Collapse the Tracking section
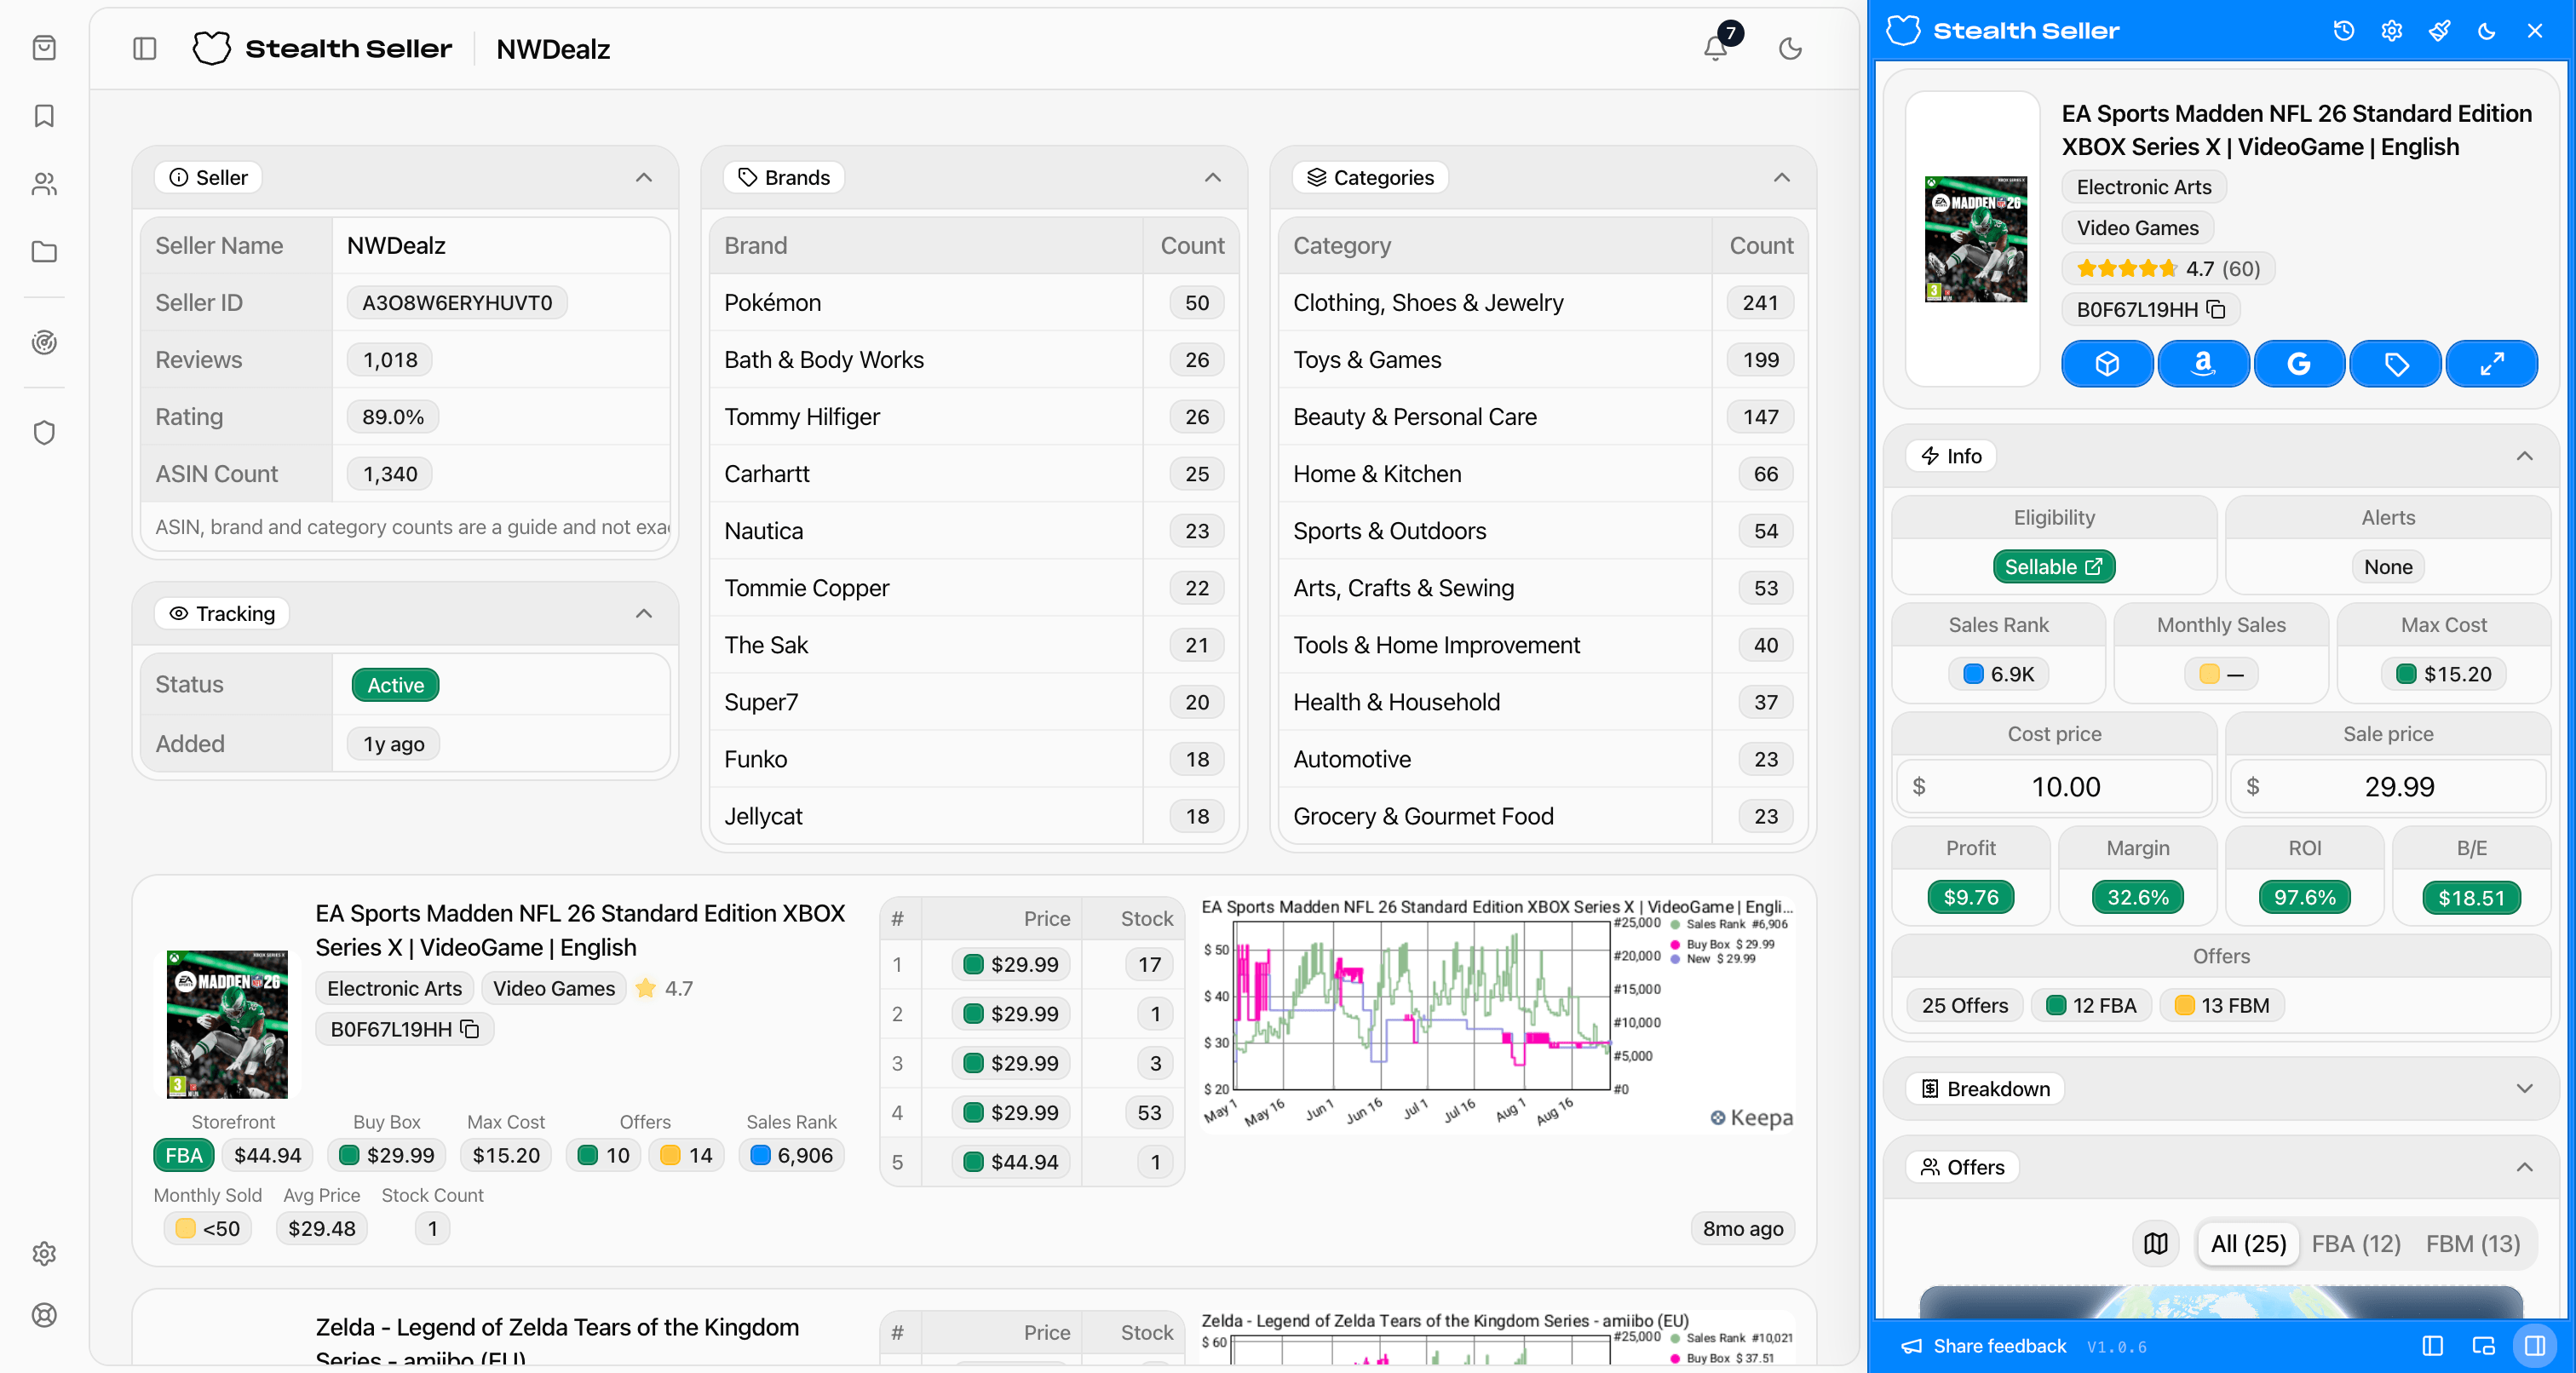 [644, 614]
